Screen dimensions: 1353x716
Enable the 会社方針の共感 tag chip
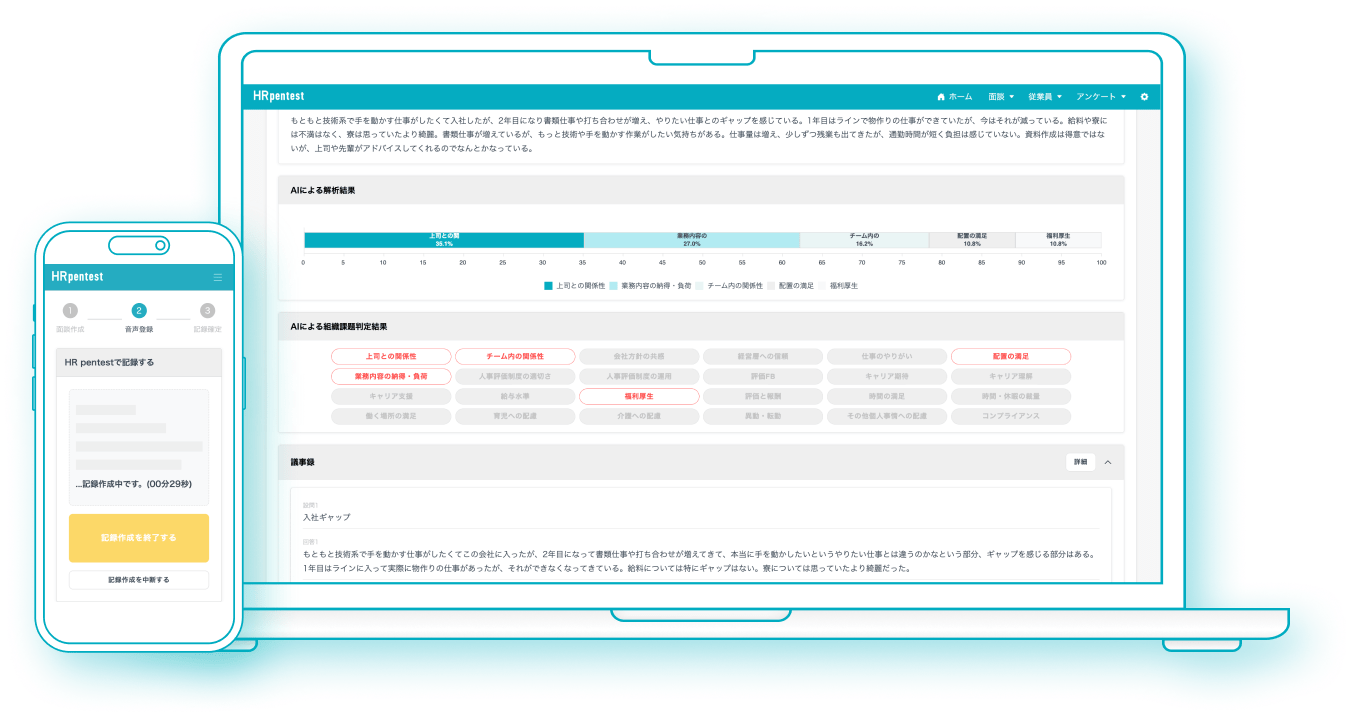point(640,355)
